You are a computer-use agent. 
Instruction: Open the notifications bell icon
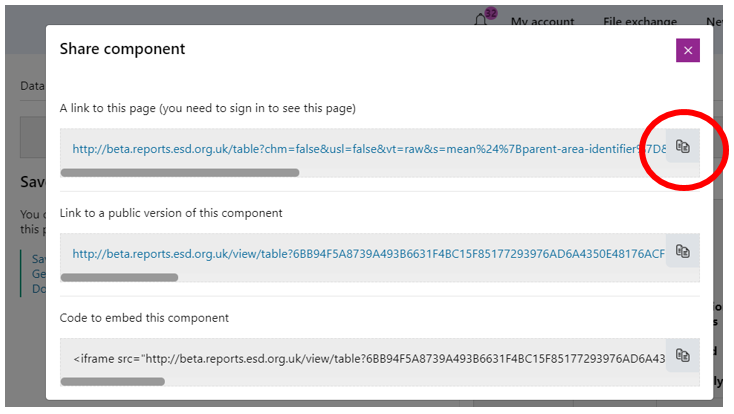click(x=480, y=20)
